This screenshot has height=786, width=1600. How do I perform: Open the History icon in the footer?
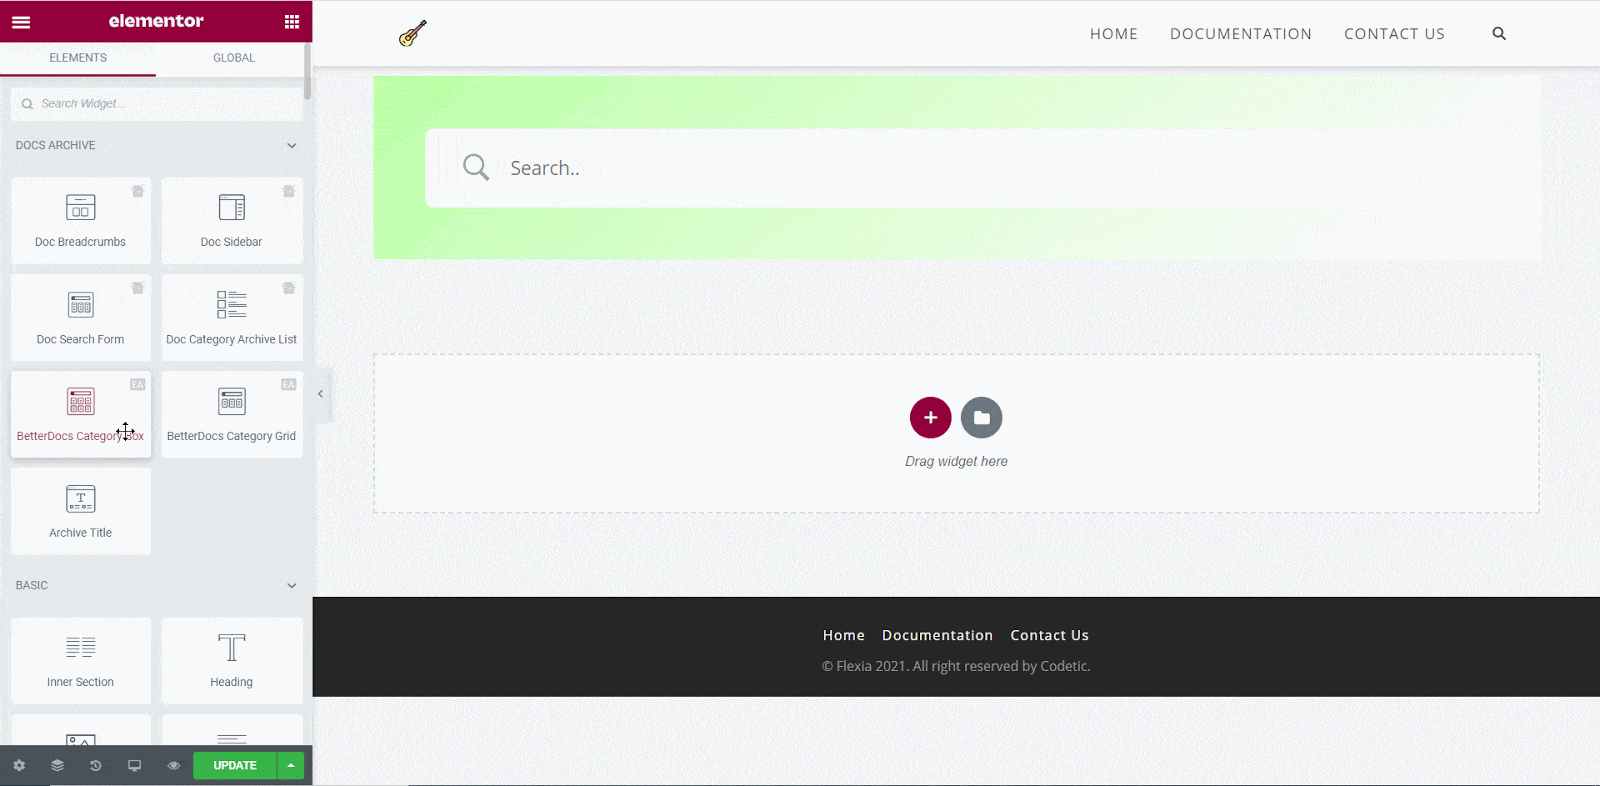click(x=96, y=765)
